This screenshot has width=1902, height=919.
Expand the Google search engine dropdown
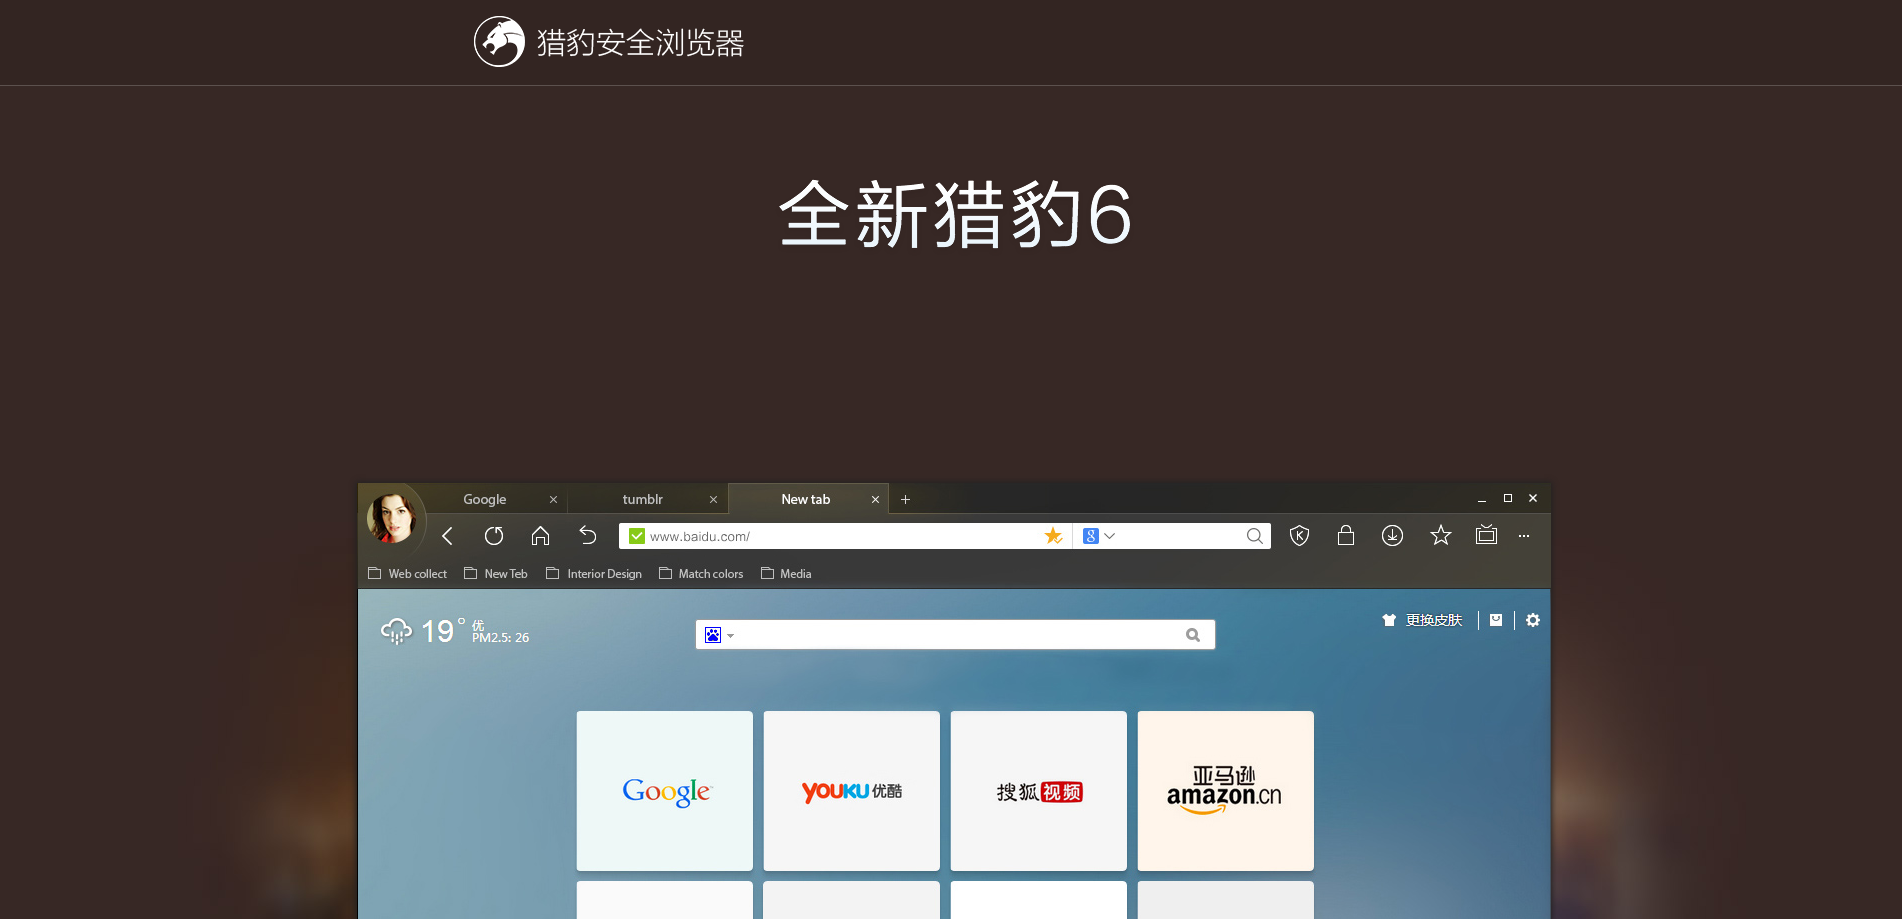[x=1099, y=536]
